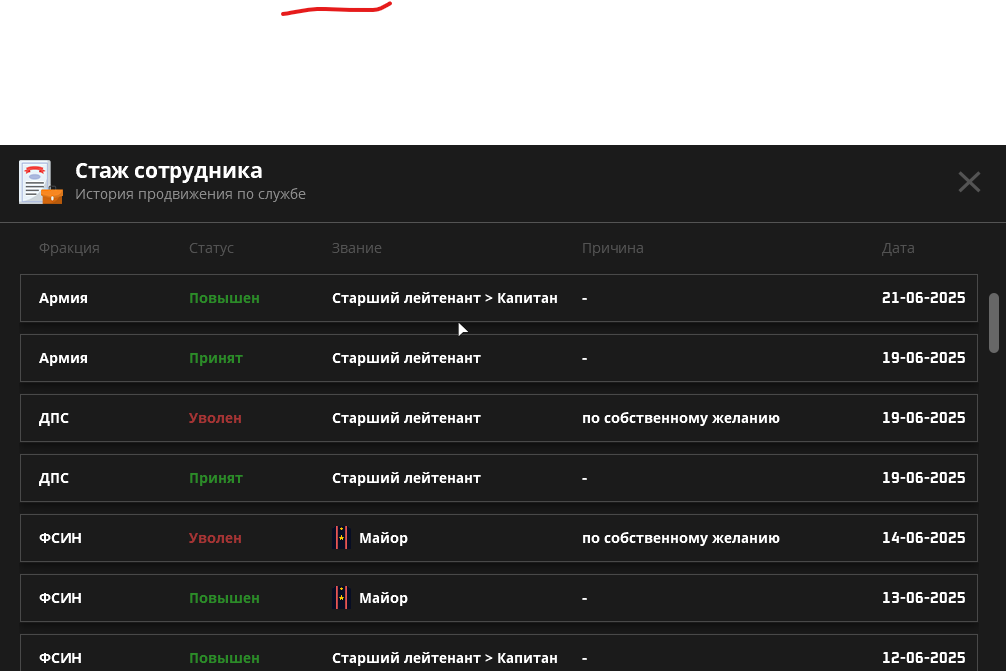Click Принят status in the Армия row
1006x671 pixels.
[216, 358]
